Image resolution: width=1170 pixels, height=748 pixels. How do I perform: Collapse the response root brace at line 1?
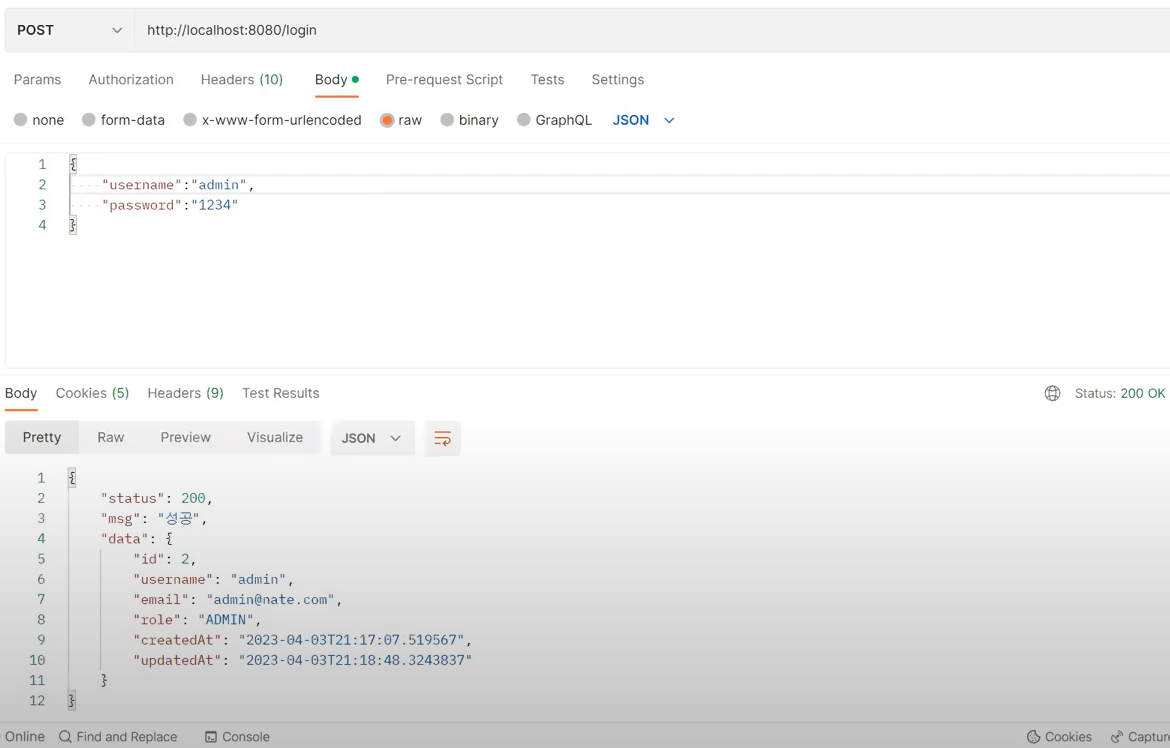click(x=72, y=478)
